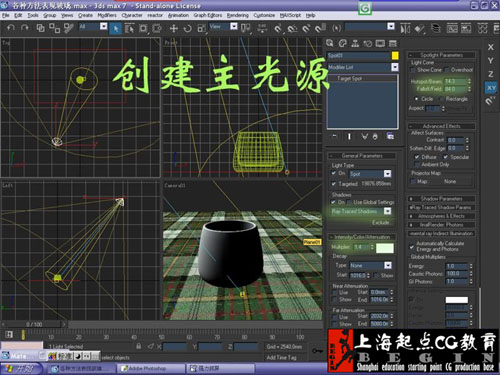Open the Modifiers menu
500x375 pixels.
pyautogui.click(x=107, y=15)
